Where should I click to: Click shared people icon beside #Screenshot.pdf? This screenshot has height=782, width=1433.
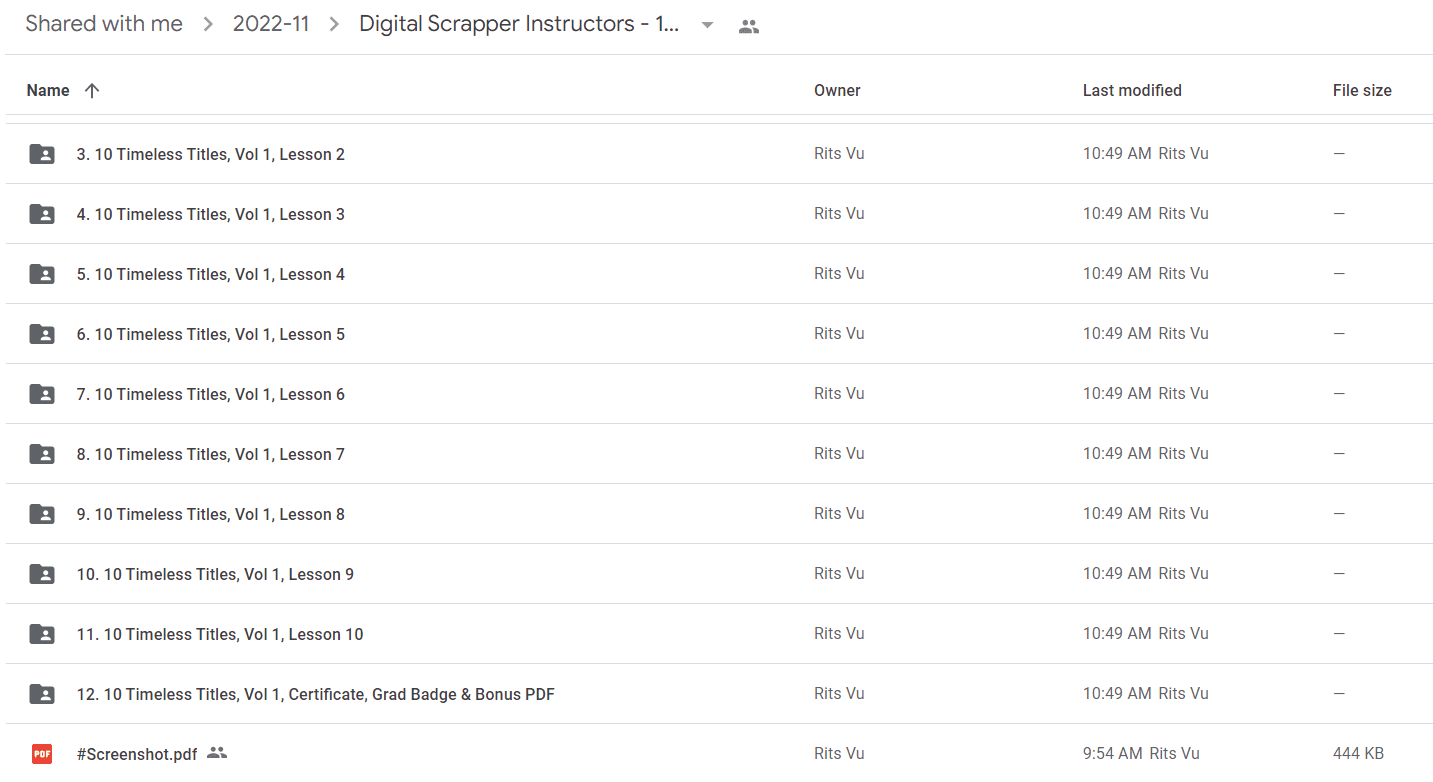217,753
